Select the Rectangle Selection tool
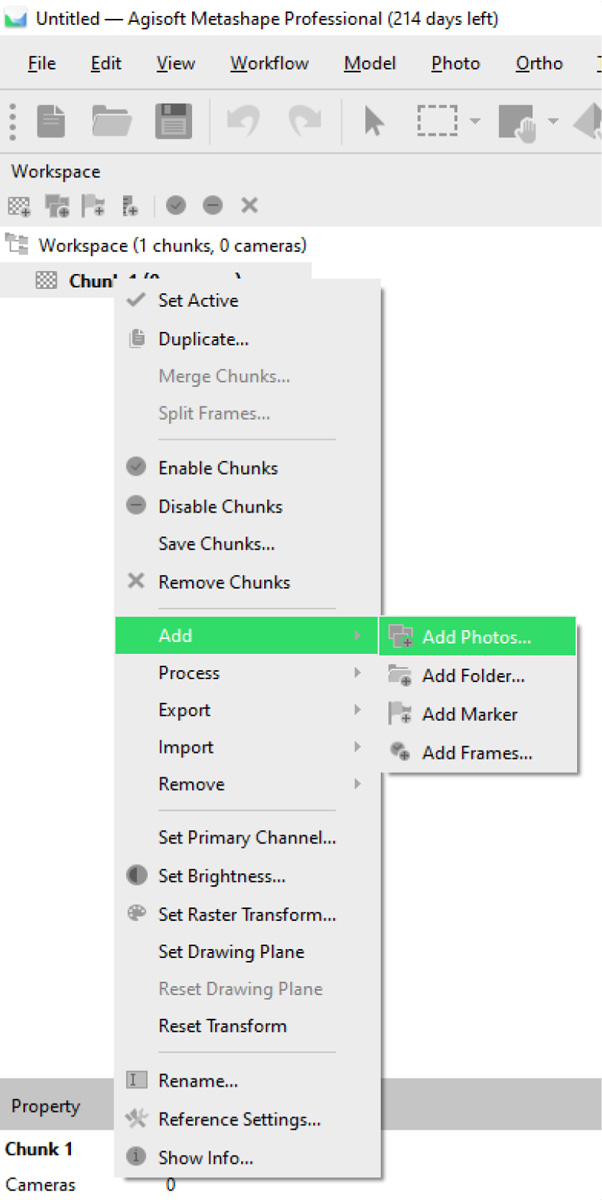 pos(437,122)
